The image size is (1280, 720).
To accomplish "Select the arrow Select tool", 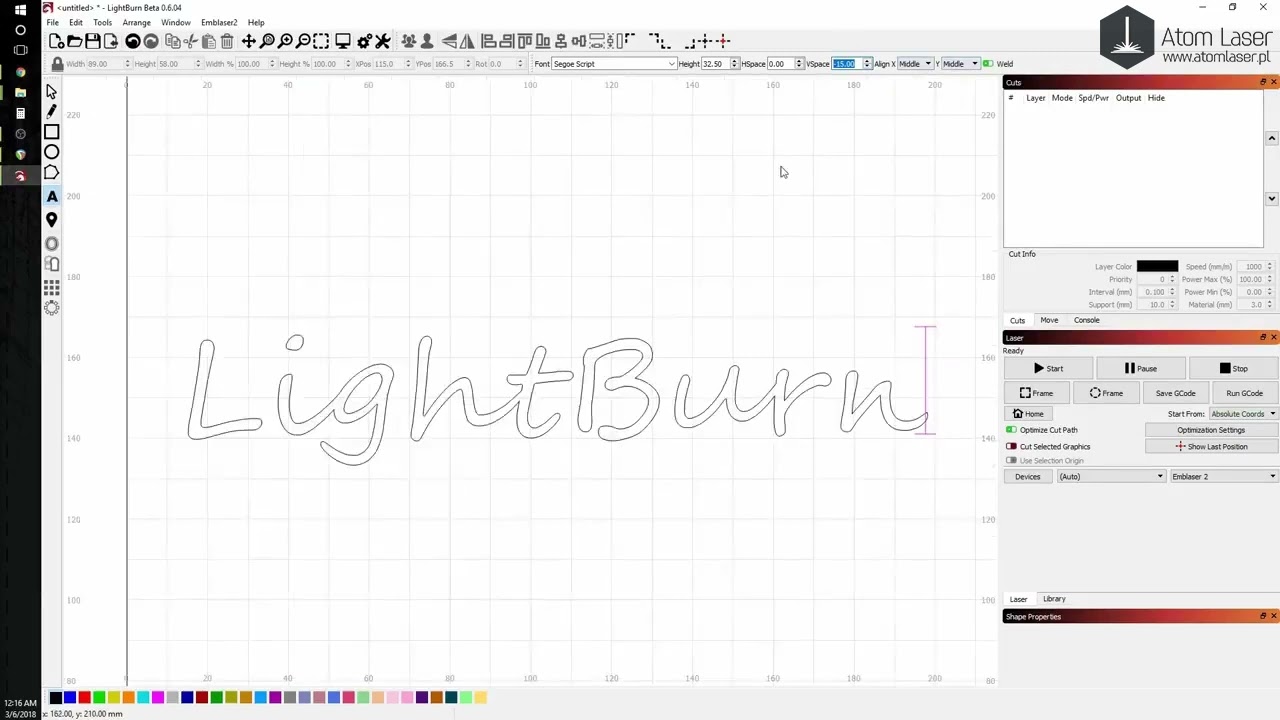I will pyautogui.click(x=52, y=91).
